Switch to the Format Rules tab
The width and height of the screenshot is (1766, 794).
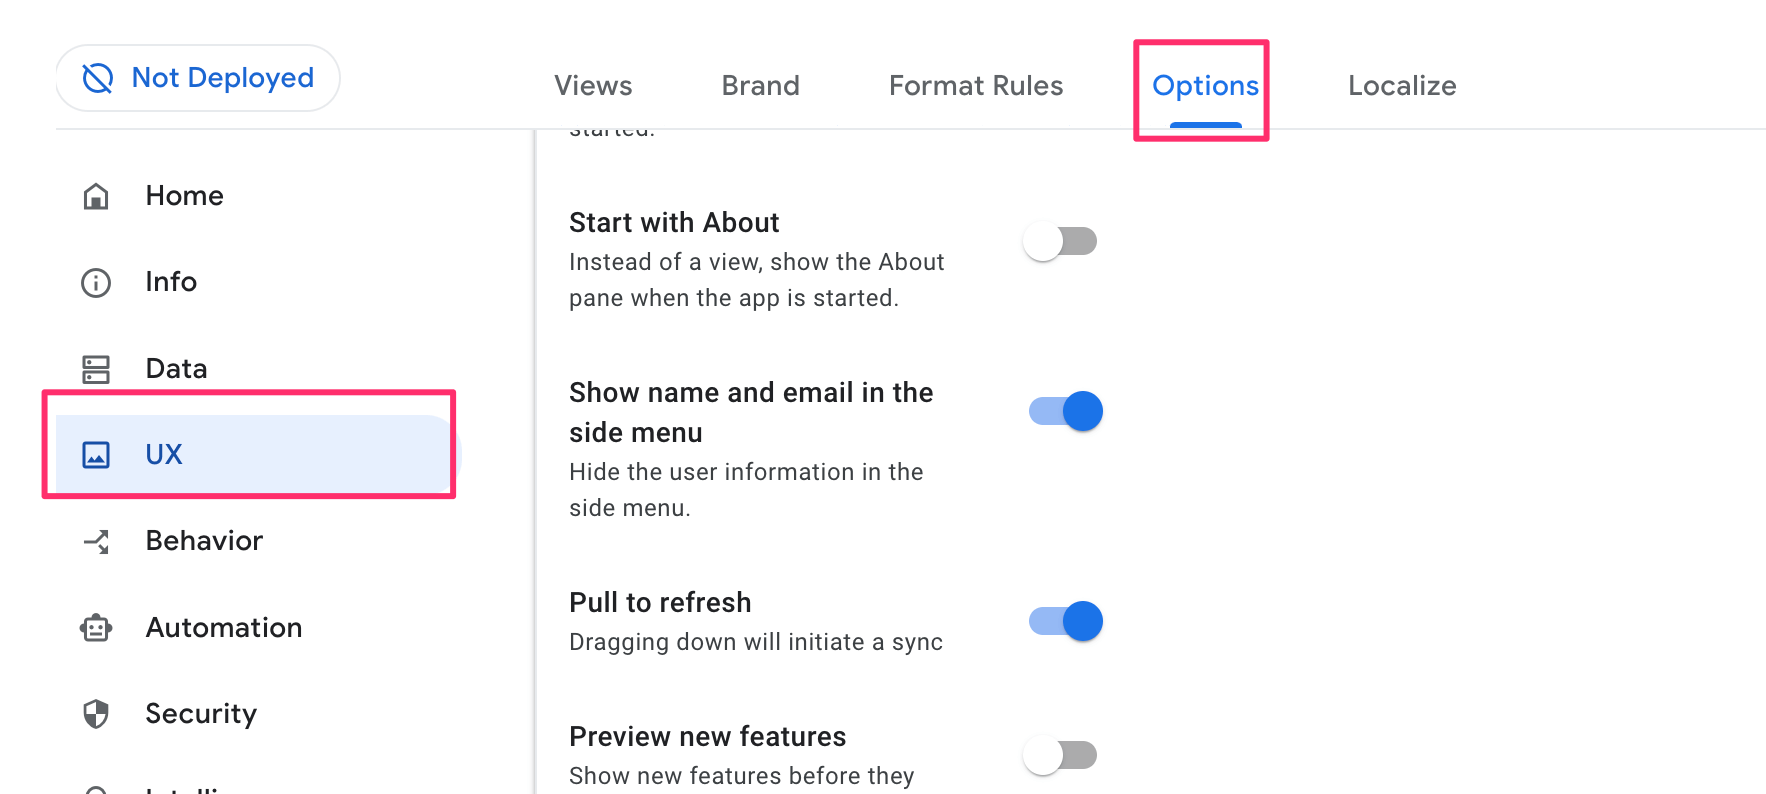click(975, 86)
